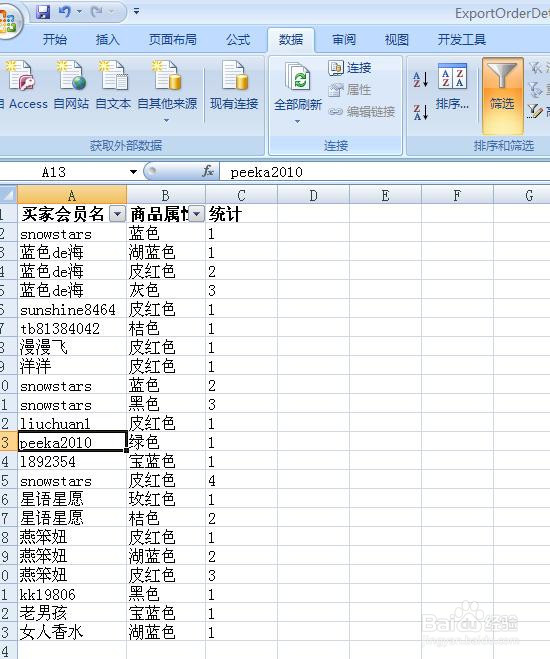Select cell containing sunshine8464
Image resolution: width=550 pixels, height=659 pixels.
click(72, 310)
